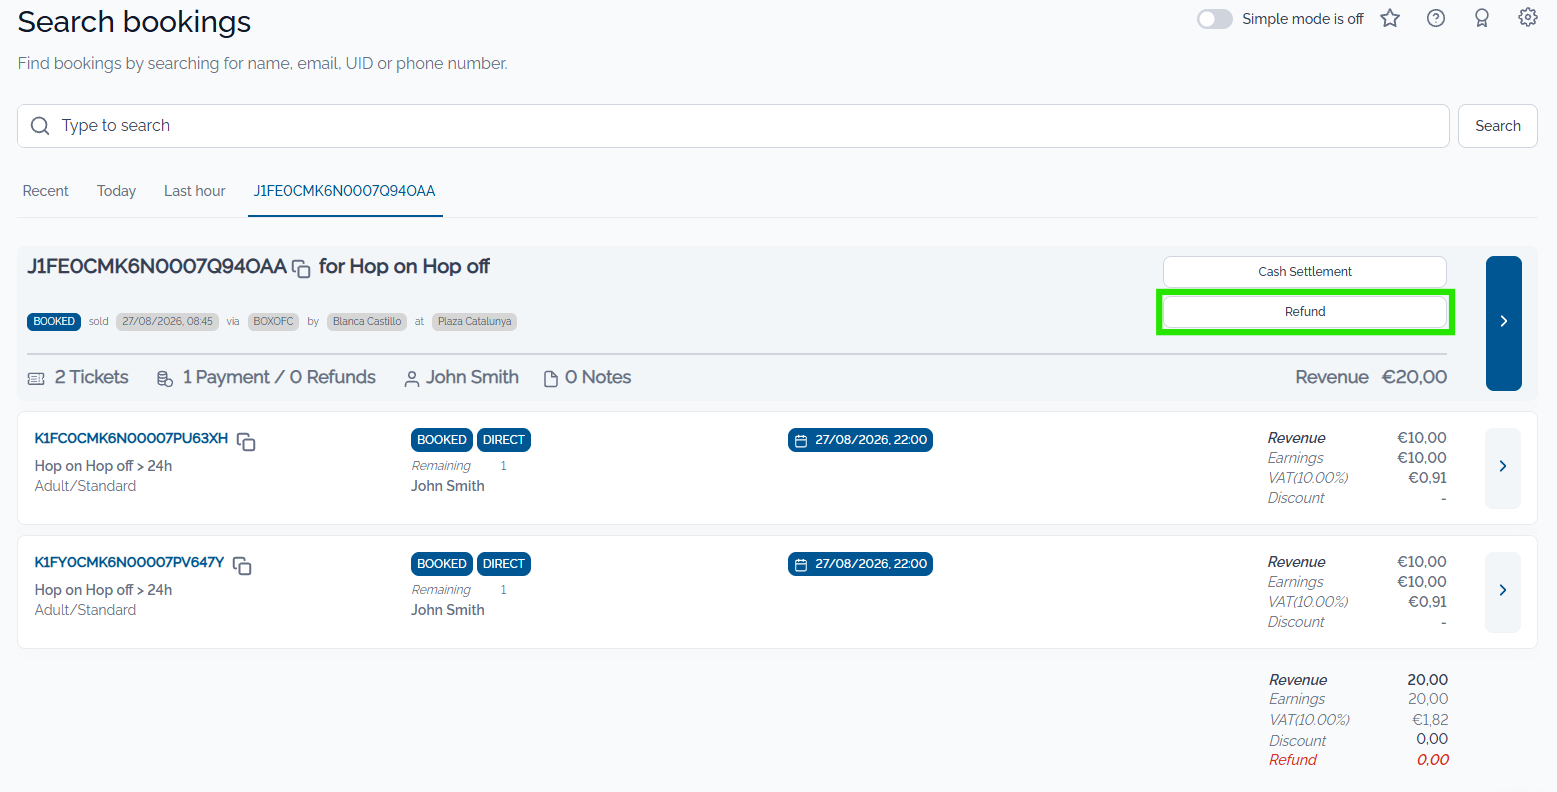Image resolution: width=1557 pixels, height=792 pixels.
Task: Expand booking details with large blue chevron
Action: pos(1504,323)
